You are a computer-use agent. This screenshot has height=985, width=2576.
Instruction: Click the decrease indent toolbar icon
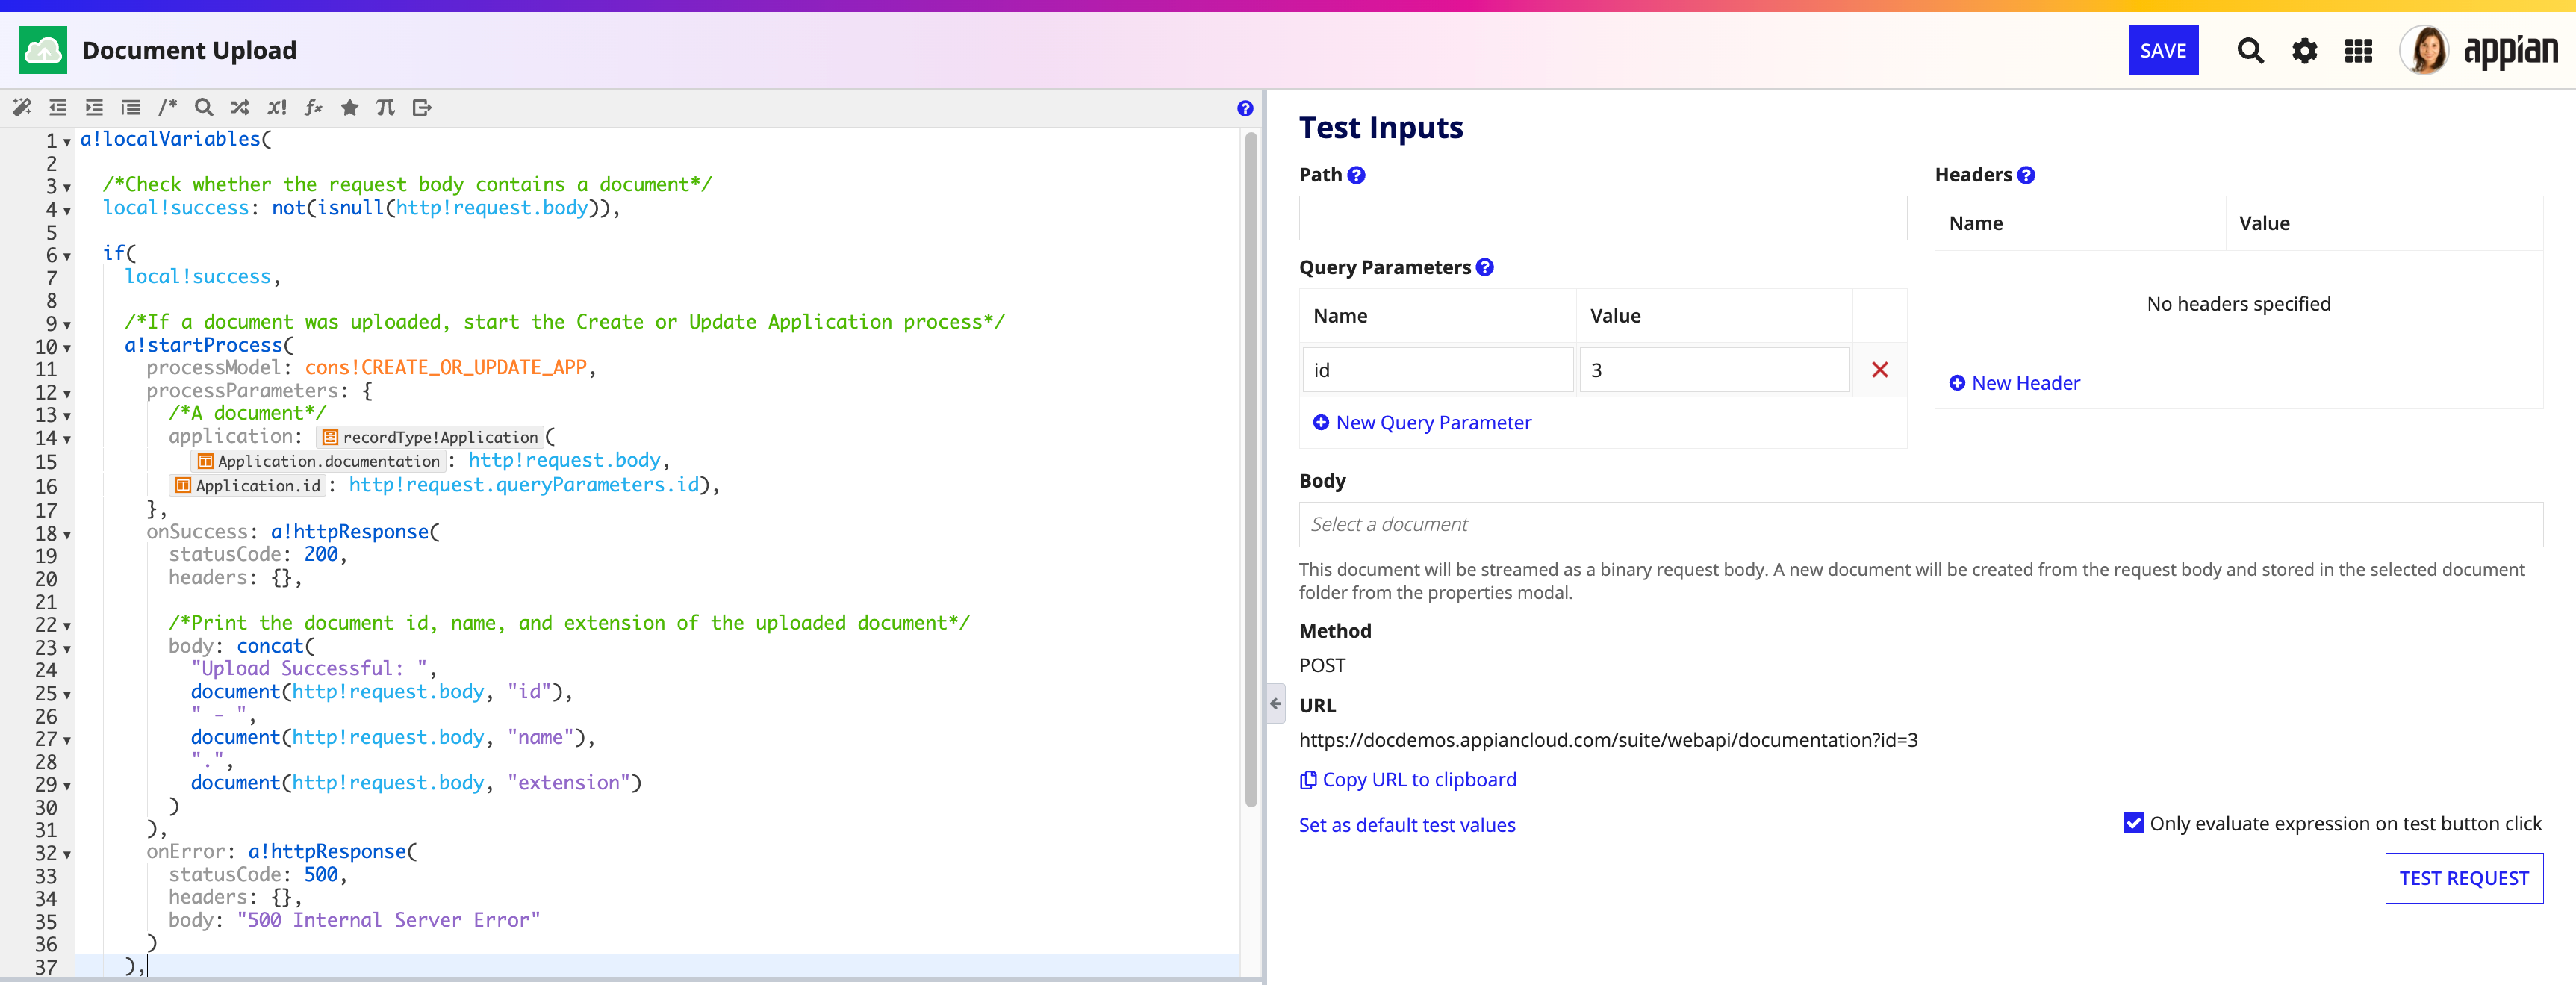58,107
